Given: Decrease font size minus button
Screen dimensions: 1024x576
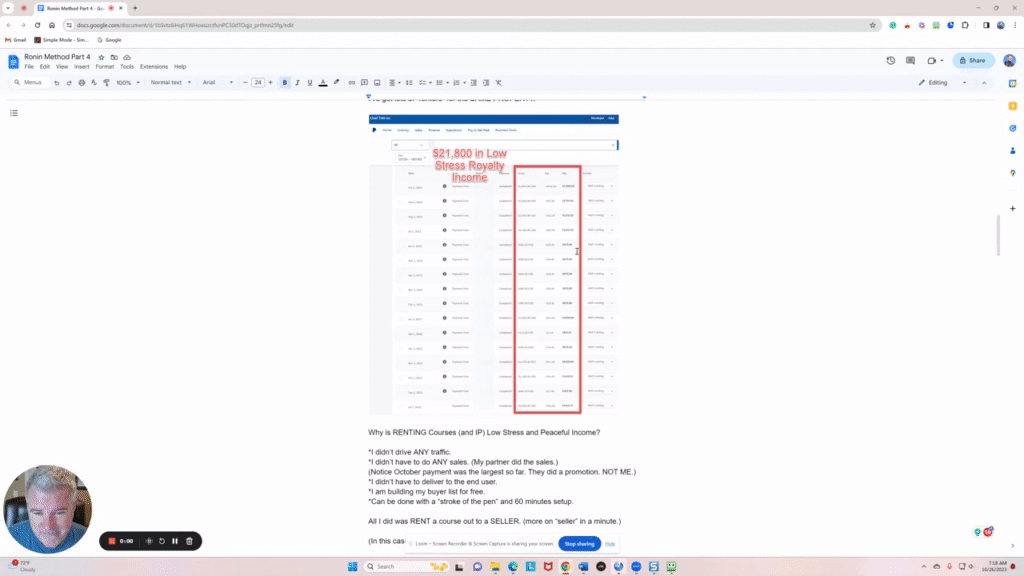Looking at the screenshot, I should [245, 83].
